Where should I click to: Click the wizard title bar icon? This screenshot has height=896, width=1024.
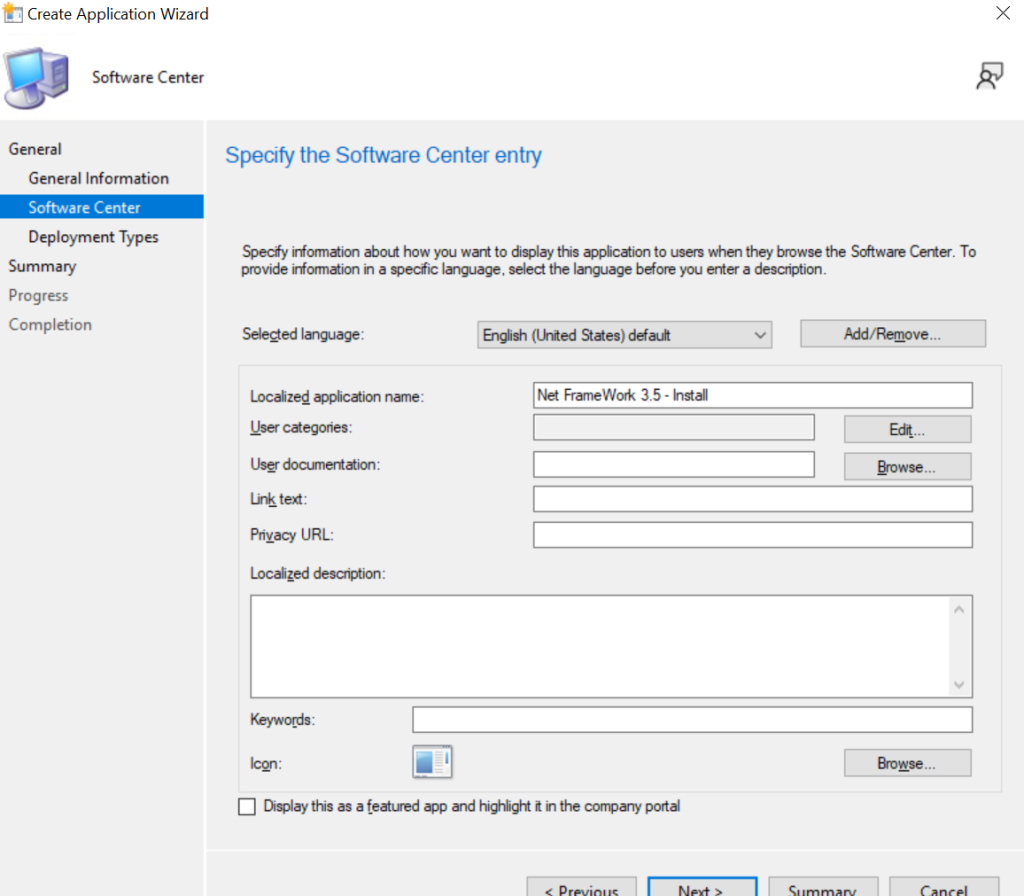tap(12, 13)
